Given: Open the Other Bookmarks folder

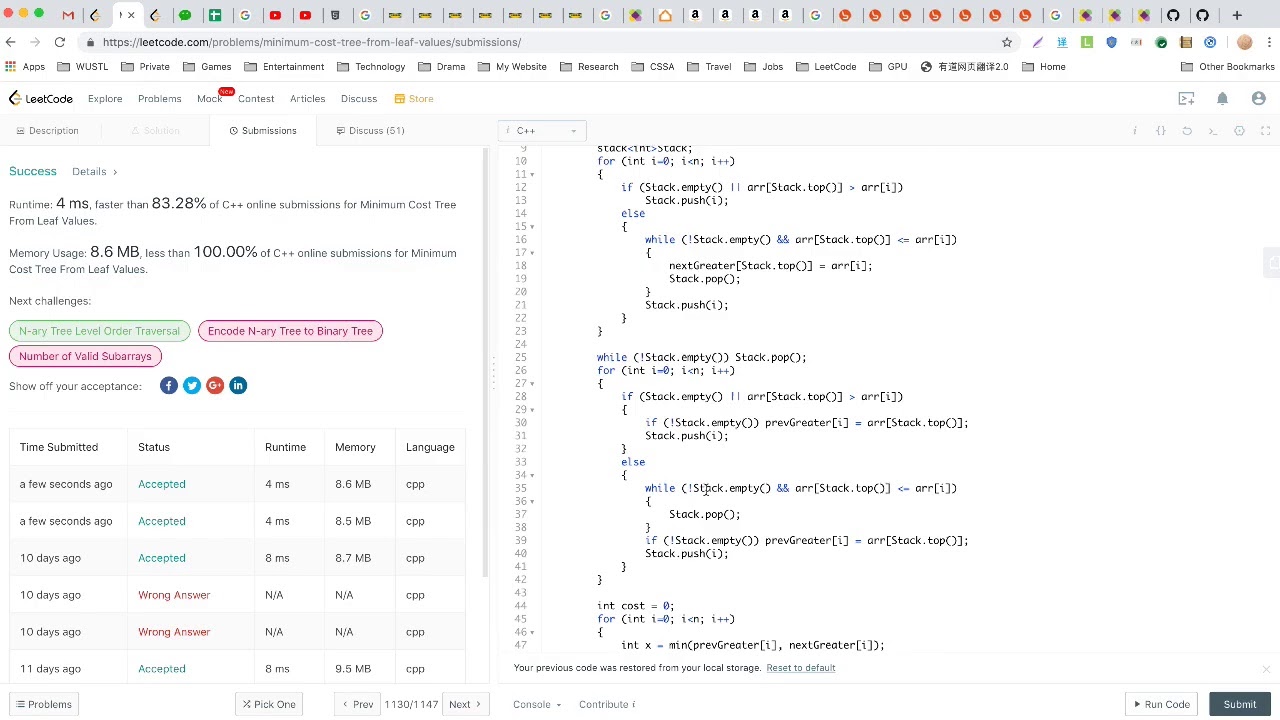Looking at the screenshot, I should [x=1227, y=67].
